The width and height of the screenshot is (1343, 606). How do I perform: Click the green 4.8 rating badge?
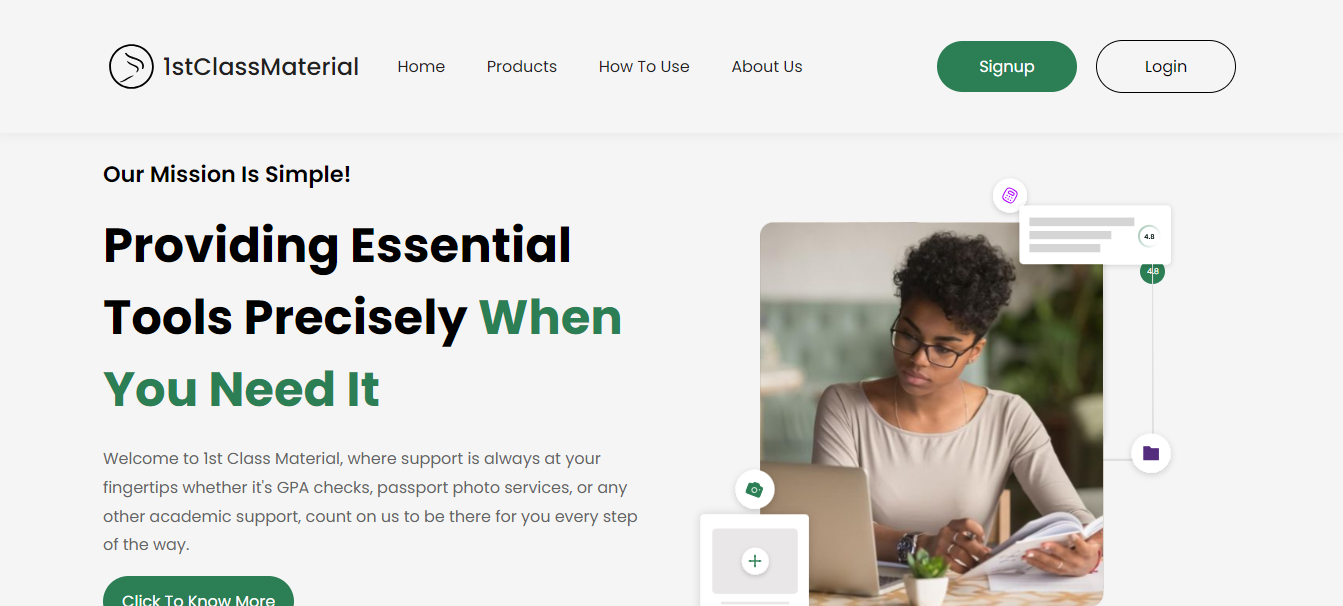tap(1153, 271)
